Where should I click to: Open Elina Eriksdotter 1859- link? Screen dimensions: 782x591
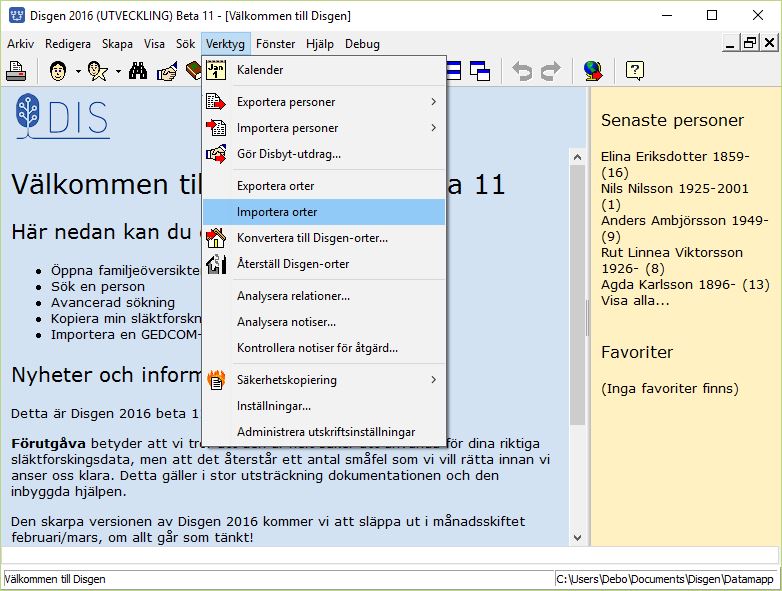click(x=675, y=165)
